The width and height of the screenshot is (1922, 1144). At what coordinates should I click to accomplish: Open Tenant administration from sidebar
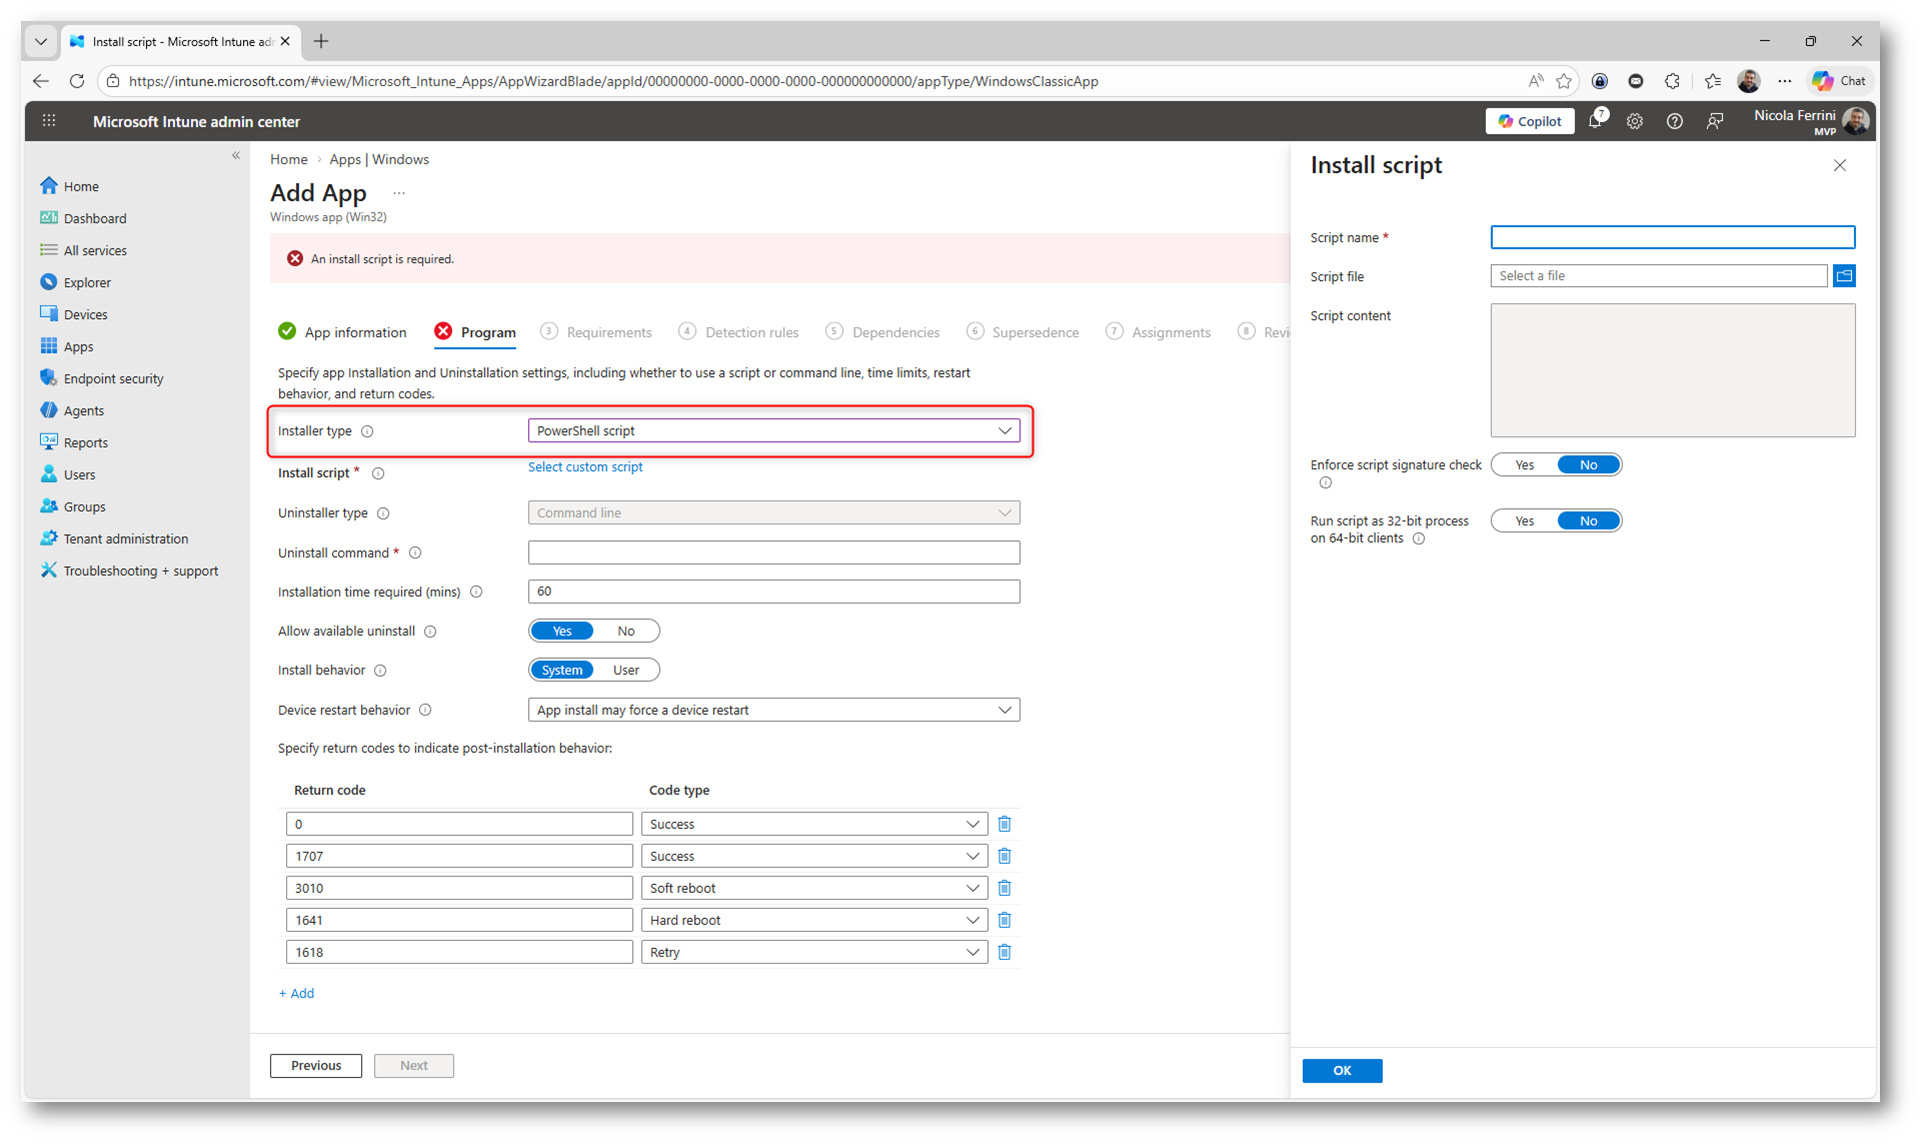(x=125, y=538)
